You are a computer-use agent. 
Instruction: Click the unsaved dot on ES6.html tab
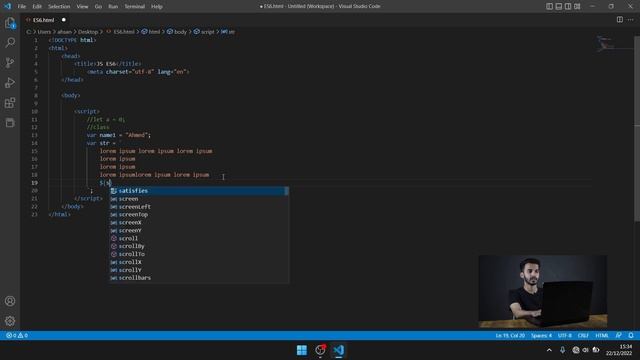[x=64, y=20]
